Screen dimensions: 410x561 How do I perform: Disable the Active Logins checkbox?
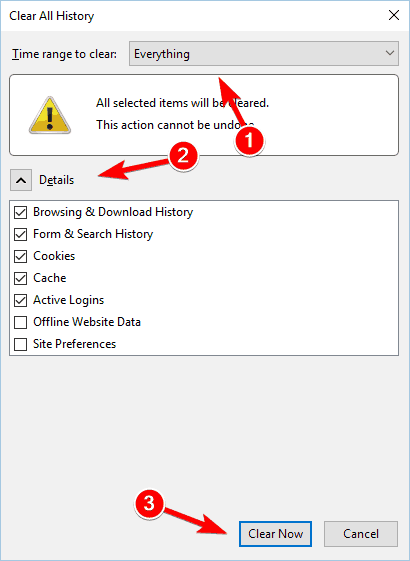pos(20,300)
